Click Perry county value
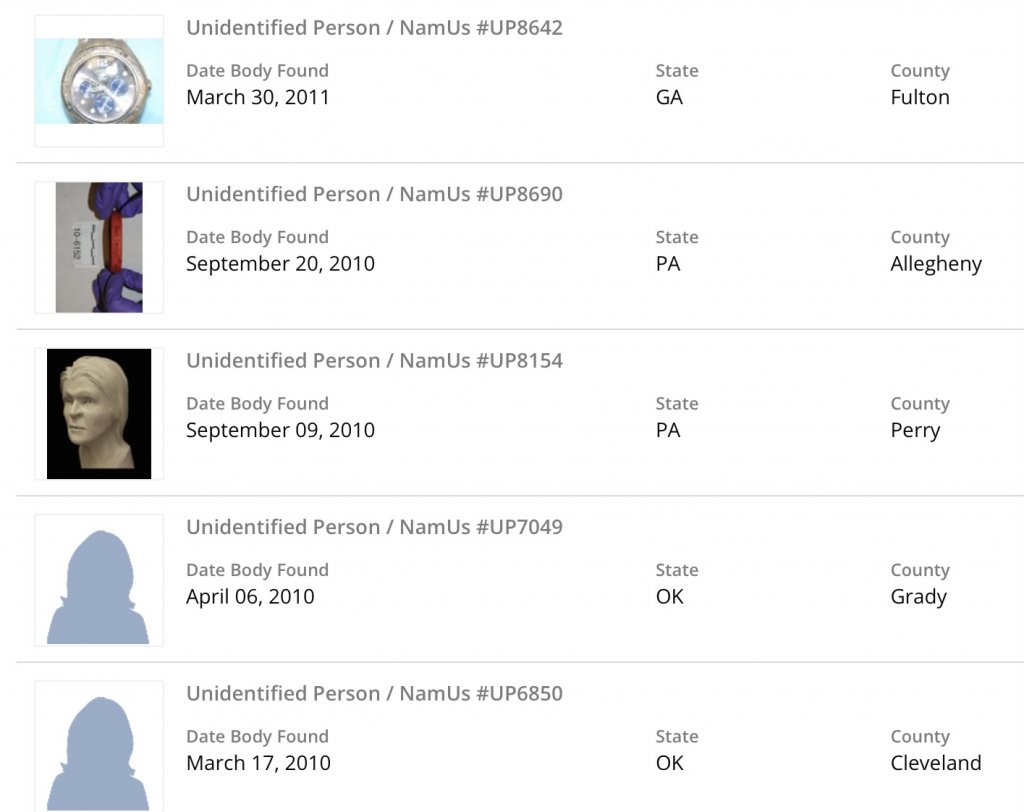 point(915,431)
